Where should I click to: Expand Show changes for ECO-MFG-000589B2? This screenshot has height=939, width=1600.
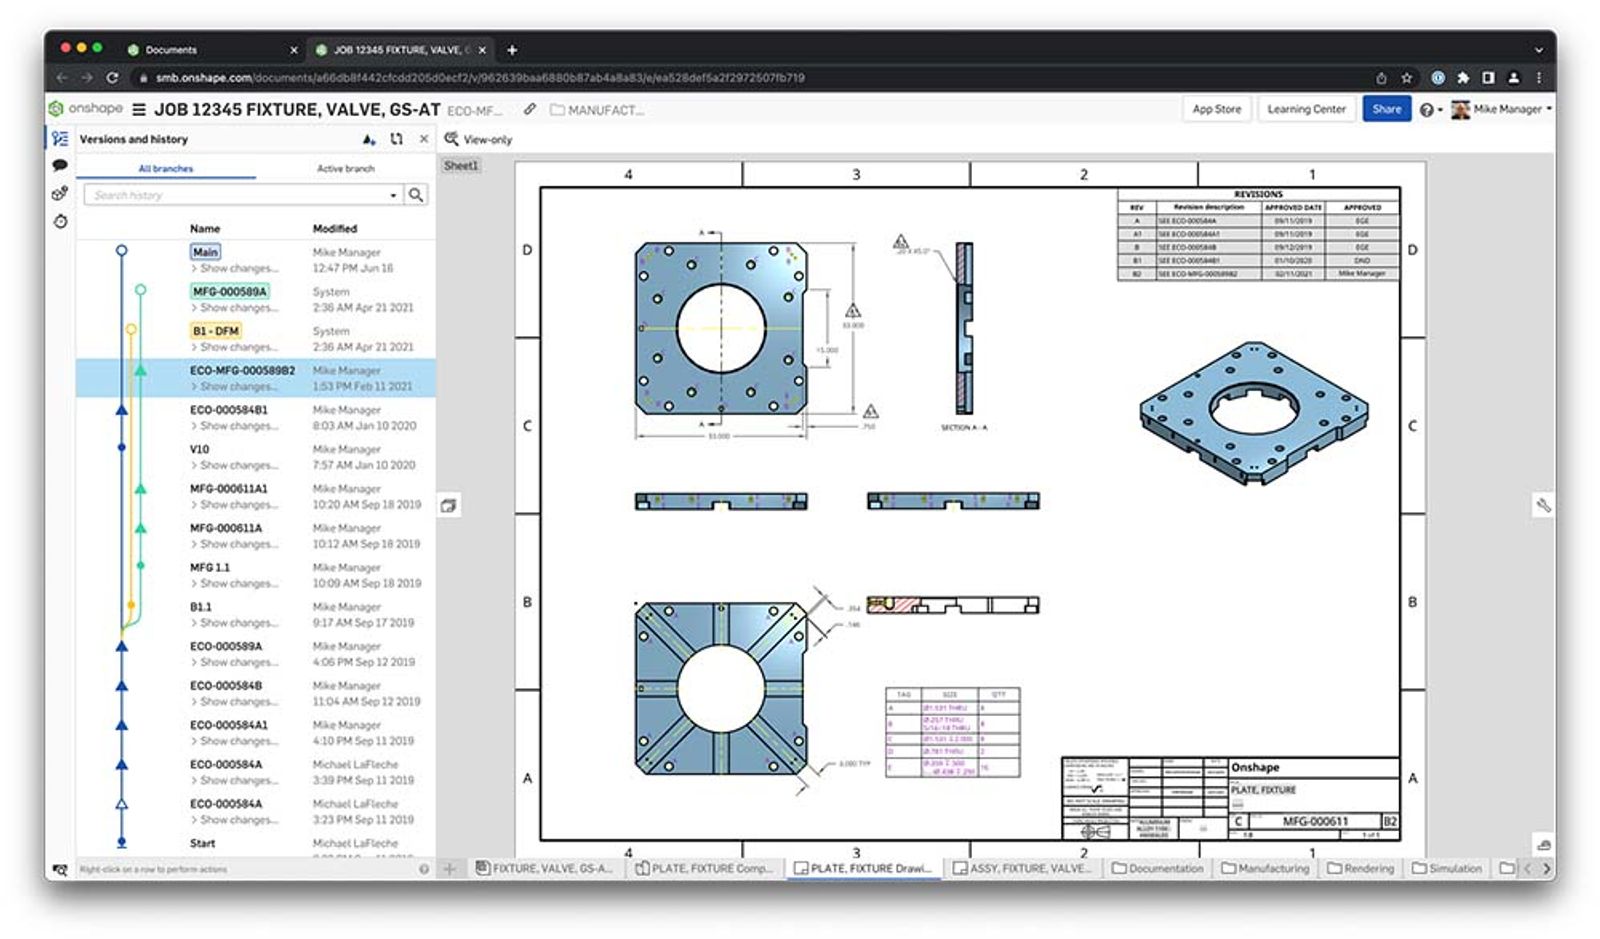[236, 386]
